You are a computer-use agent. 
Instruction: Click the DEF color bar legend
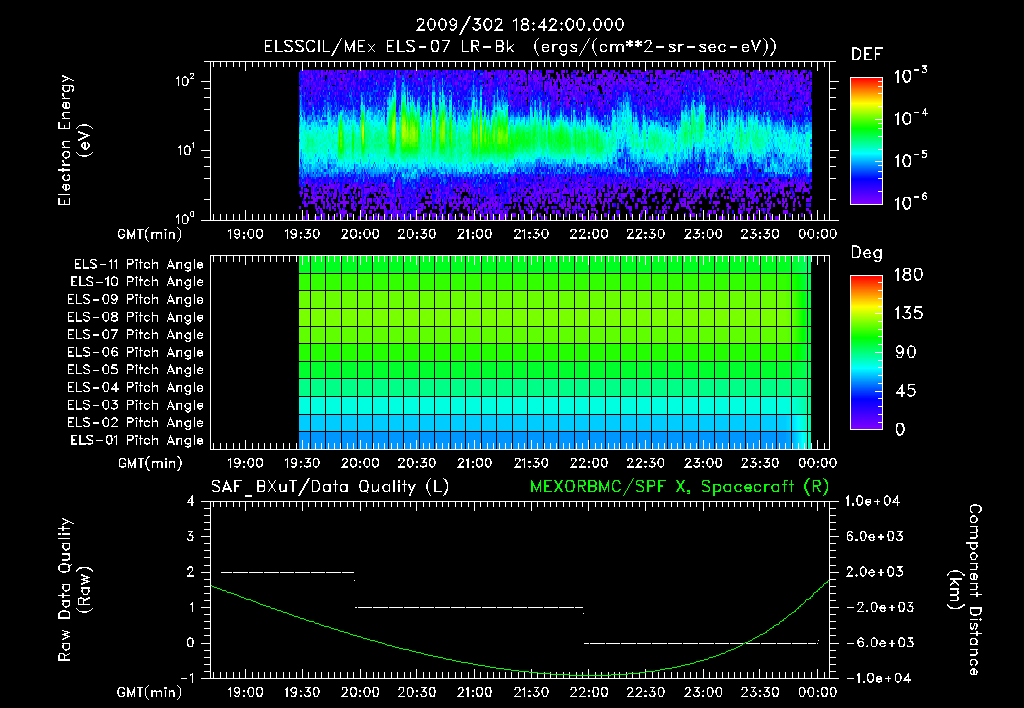[x=866, y=140]
